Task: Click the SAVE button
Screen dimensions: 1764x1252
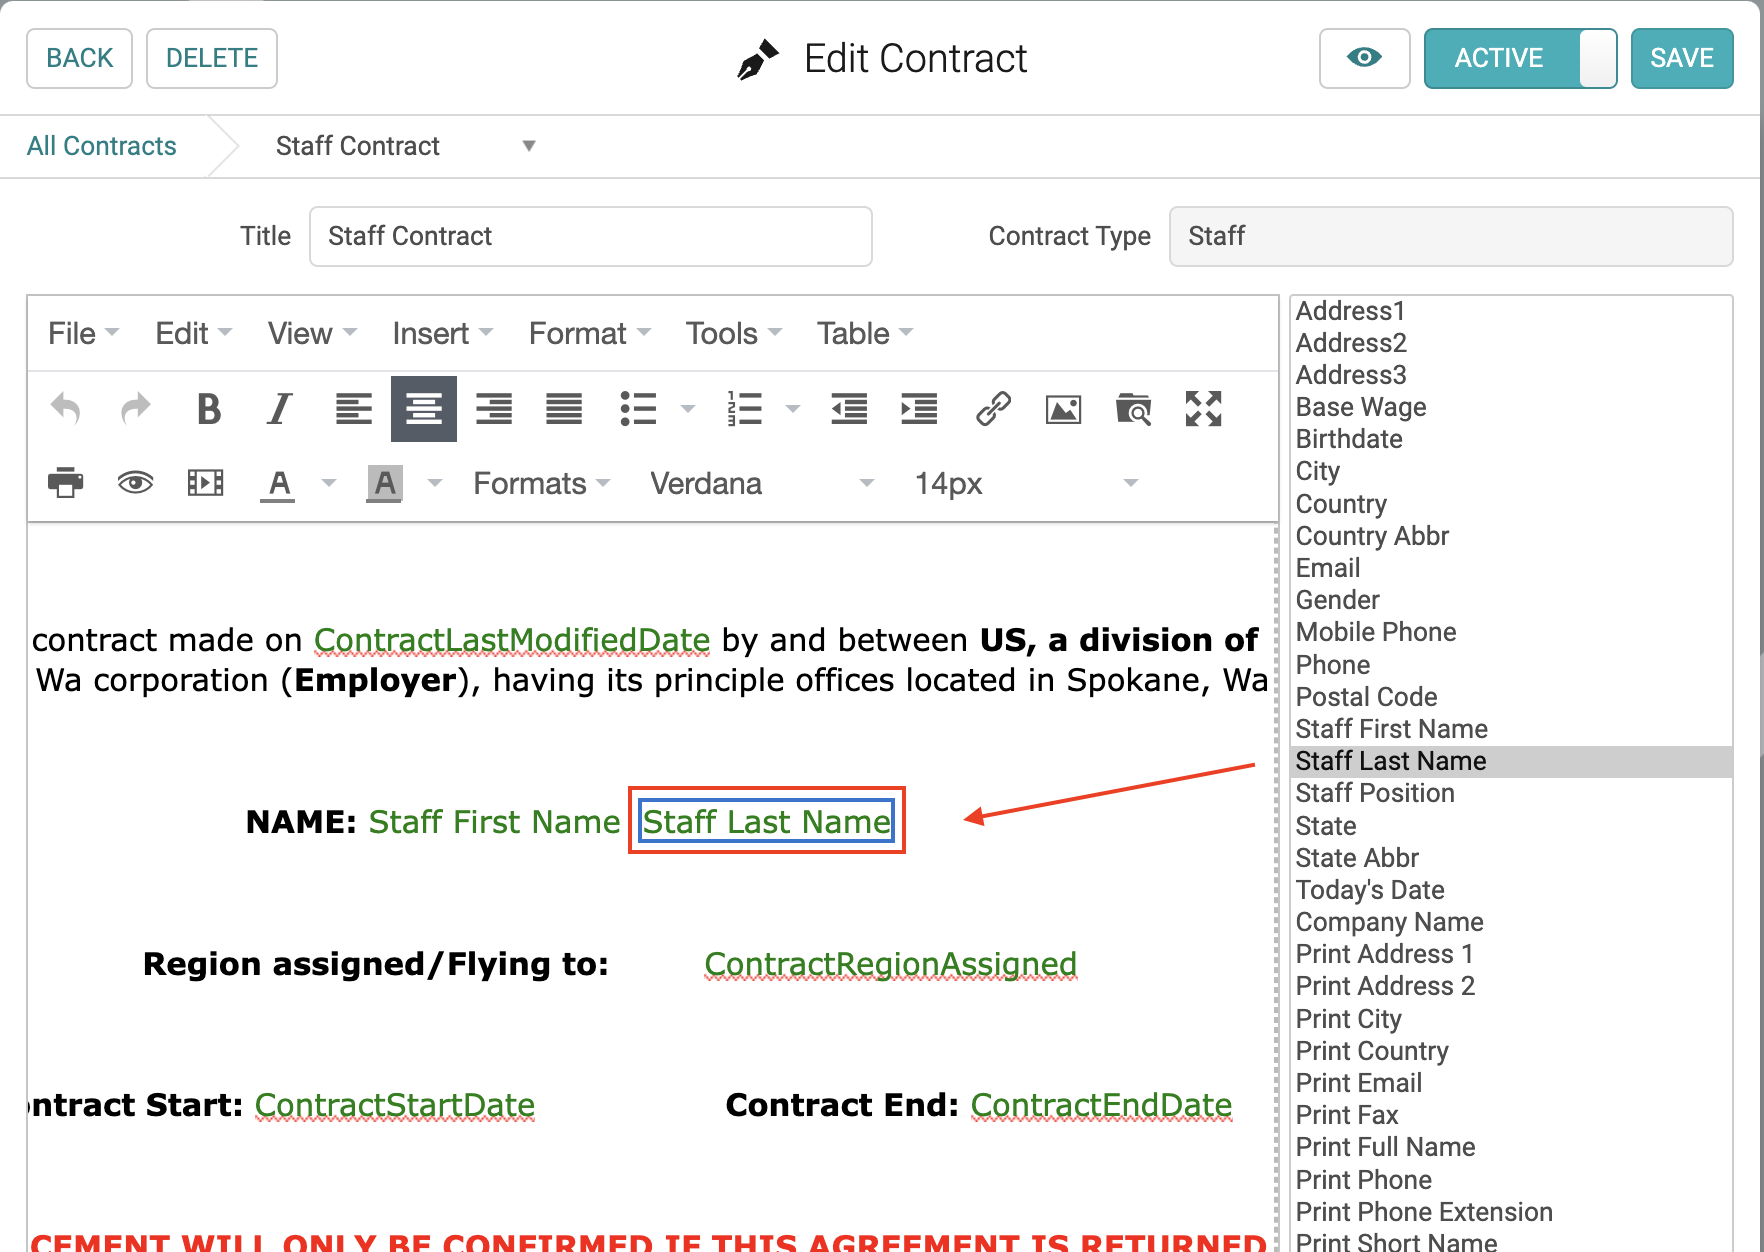Action: click(1682, 58)
